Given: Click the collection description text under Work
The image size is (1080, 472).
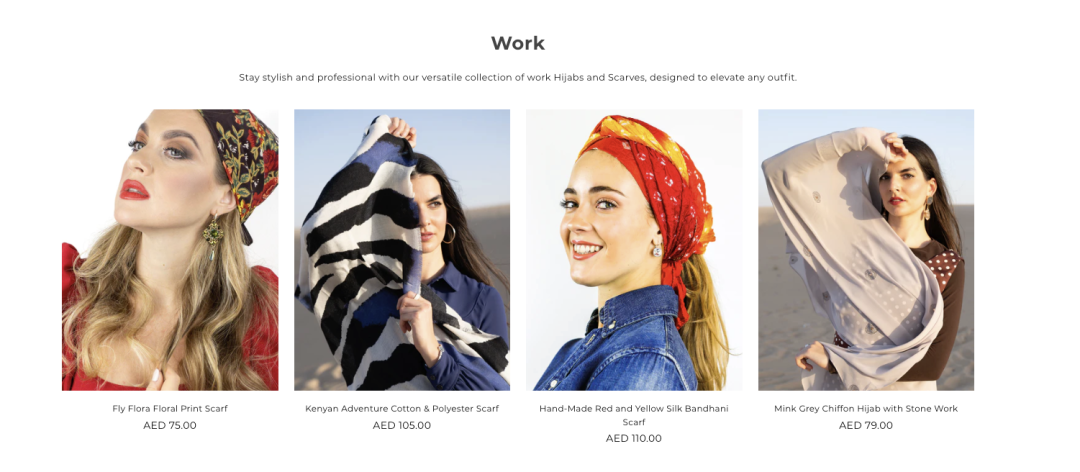Looking at the screenshot, I should pyautogui.click(x=518, y=77).
